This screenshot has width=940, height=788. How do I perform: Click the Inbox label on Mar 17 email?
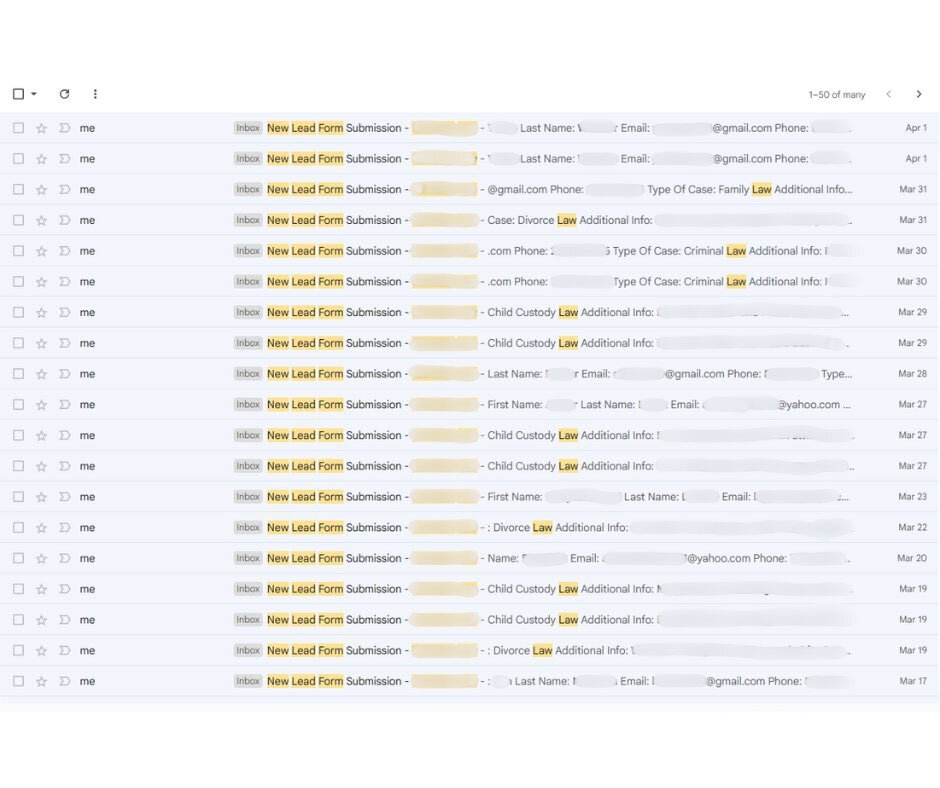coord(248,681)
